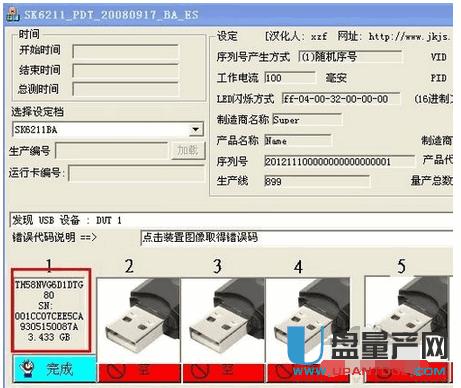The image size is (461, 388).
Task: Click the 错误代码说明 error description text box
Action: point(297,238)
